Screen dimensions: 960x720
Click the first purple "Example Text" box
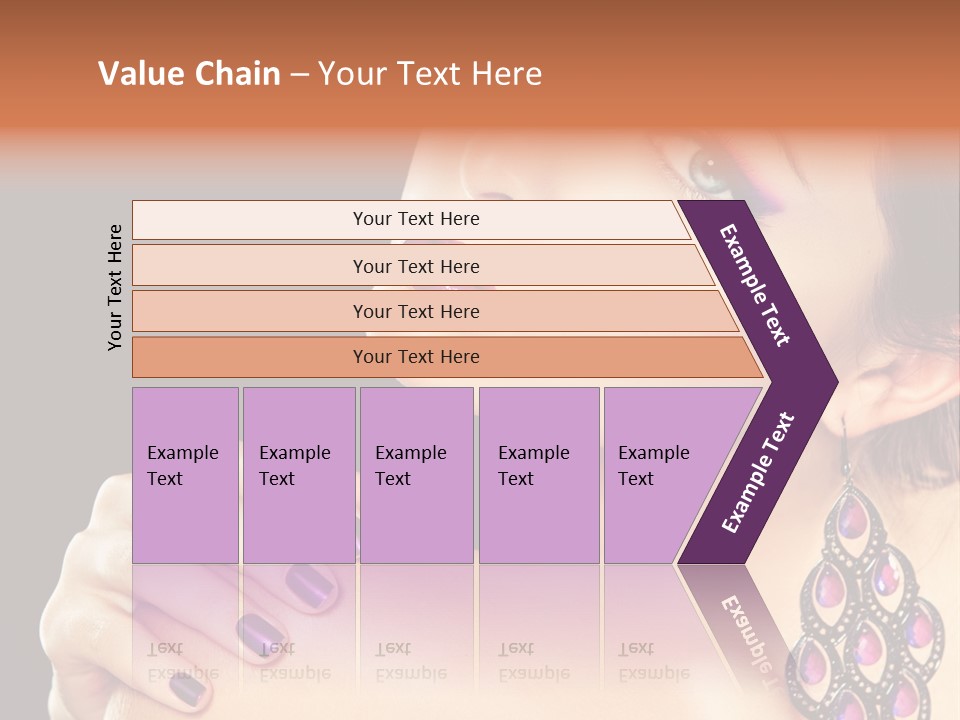point(185,475)
